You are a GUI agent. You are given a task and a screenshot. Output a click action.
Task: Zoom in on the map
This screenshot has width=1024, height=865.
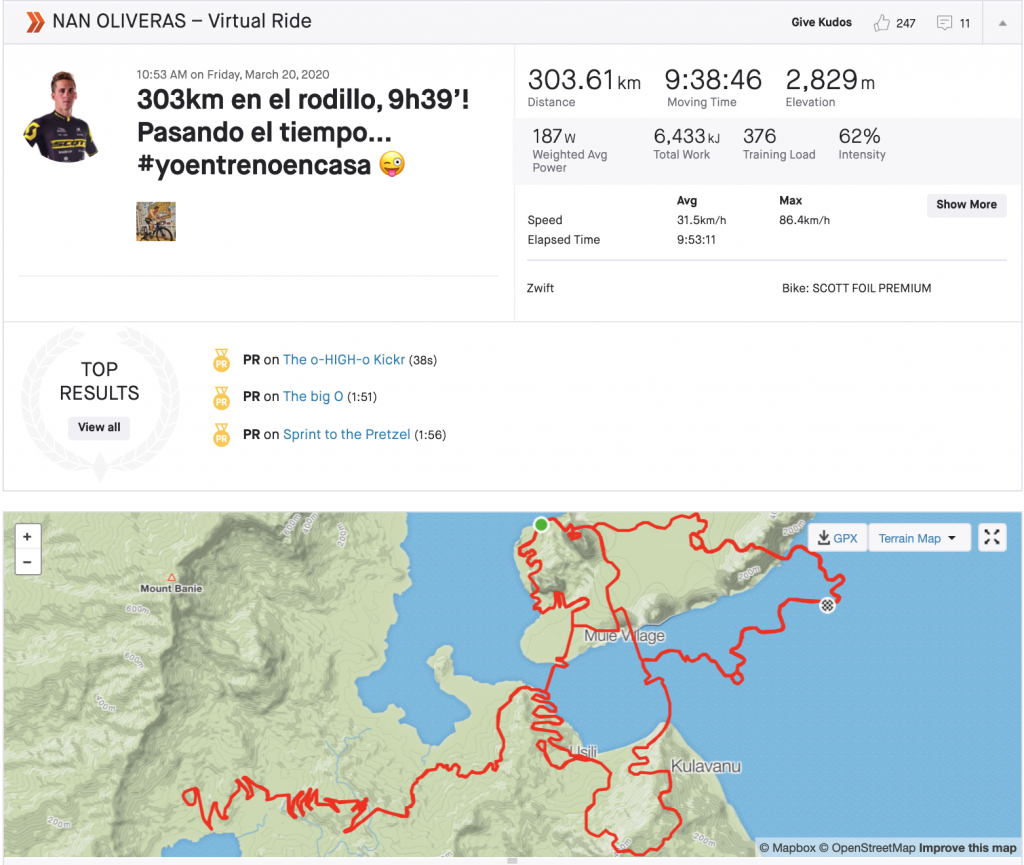point(27,537)
